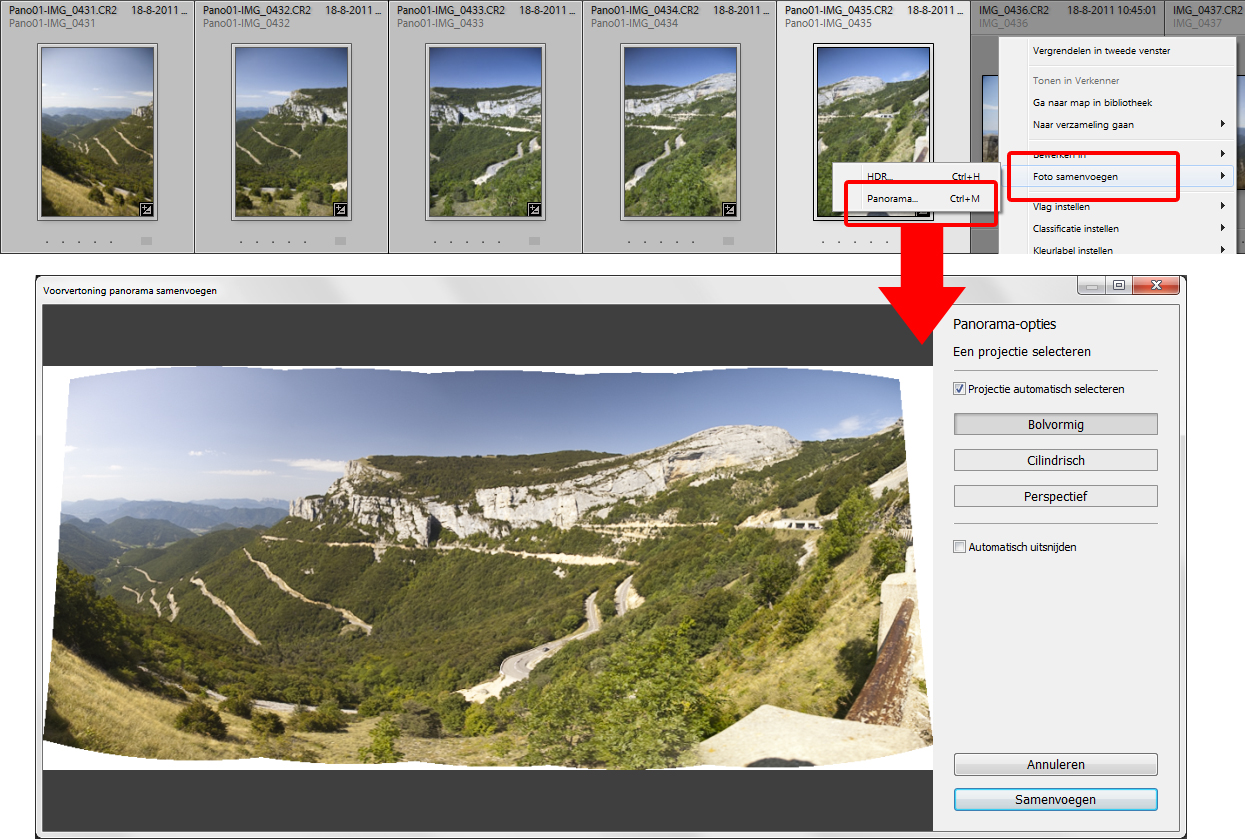This screenshot has height=839, width=1245.
Task: Click the develop adjustments badge on IMG_0433
Action: click(534, 210)
